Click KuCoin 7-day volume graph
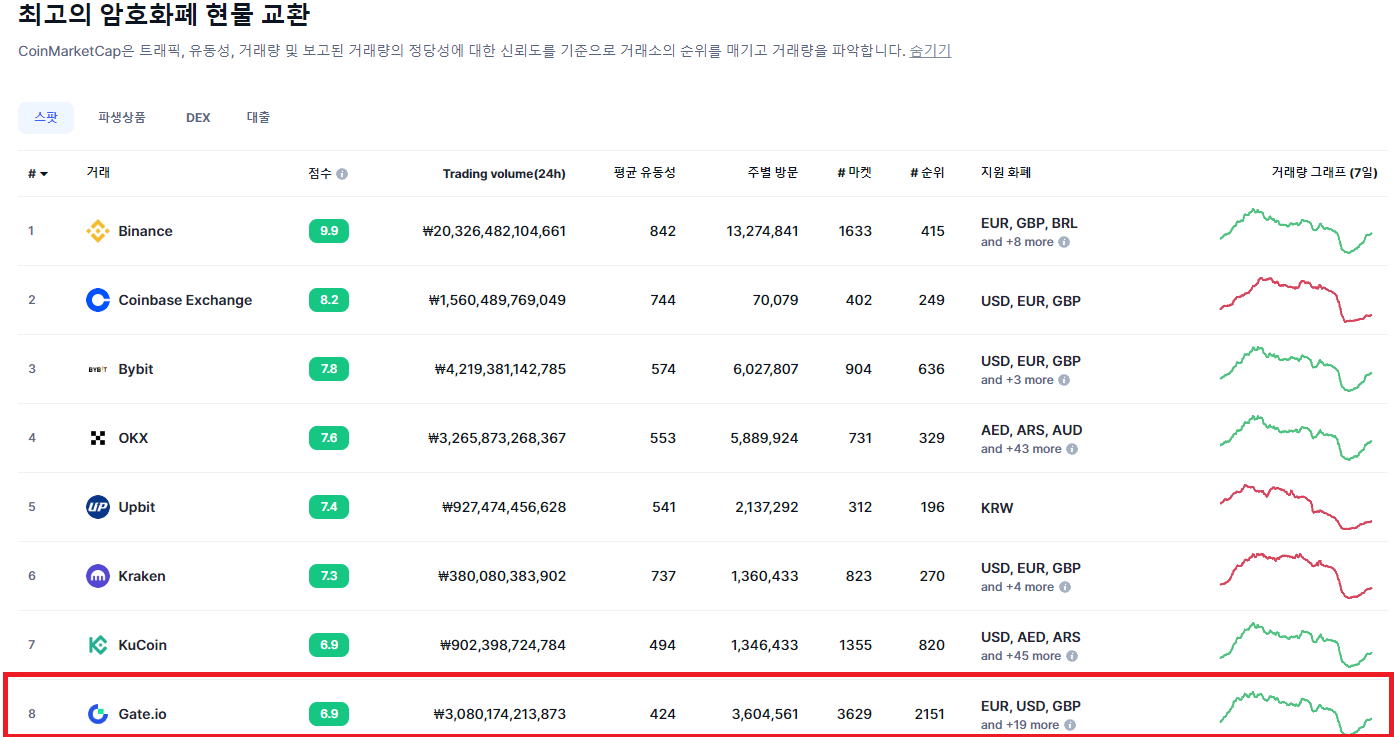Image resolution: width=1394 pixels, height=737 pixels. [1296, 644]
